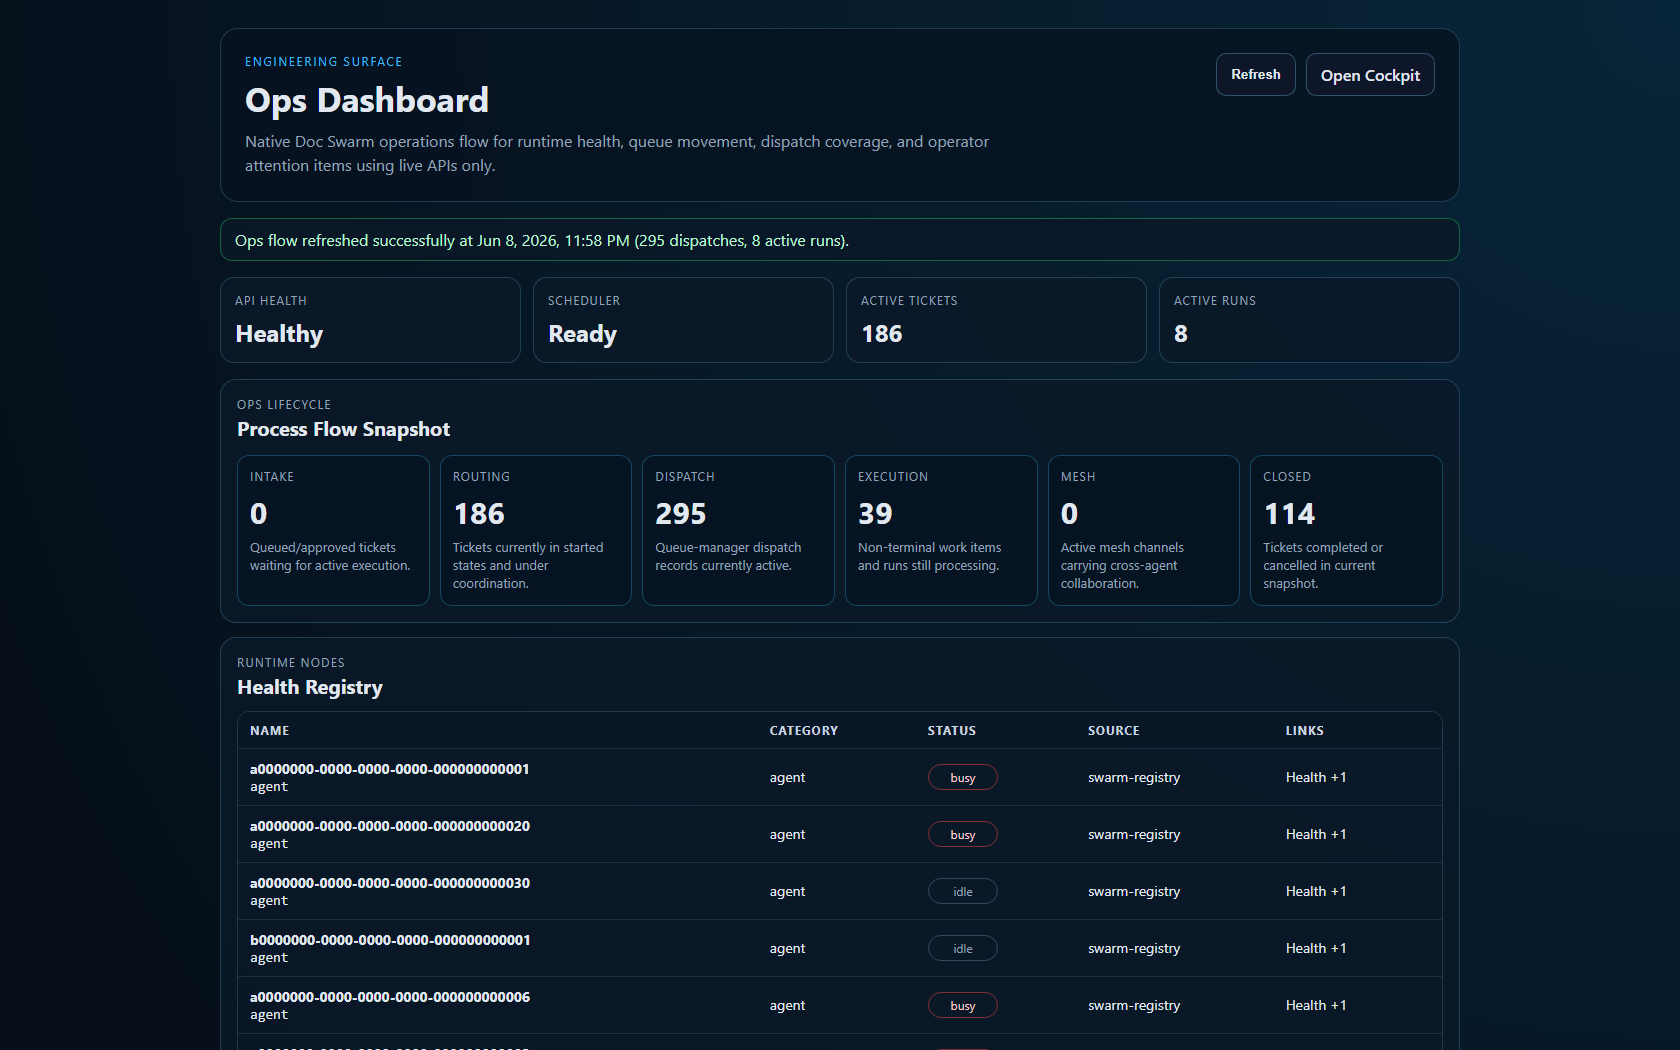Click the Refresh button

tap(1255, 75)
